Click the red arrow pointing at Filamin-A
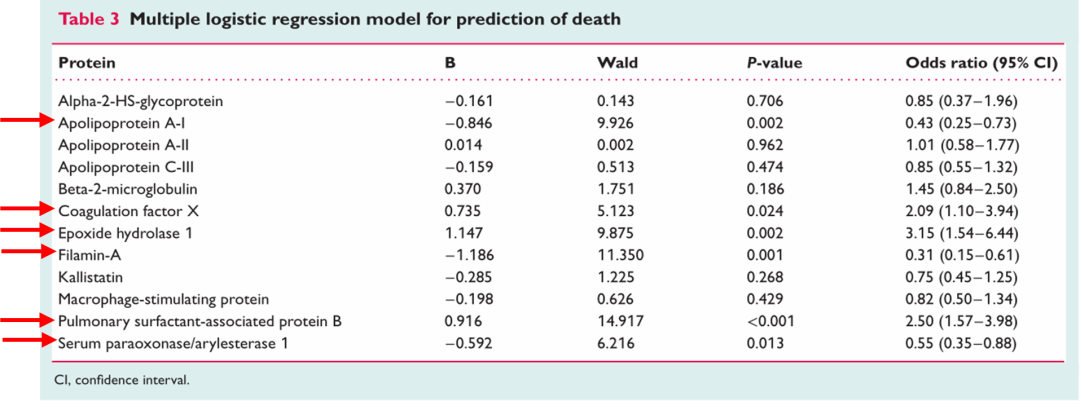Screen dimensions: 1080x401 coord(27,252)
